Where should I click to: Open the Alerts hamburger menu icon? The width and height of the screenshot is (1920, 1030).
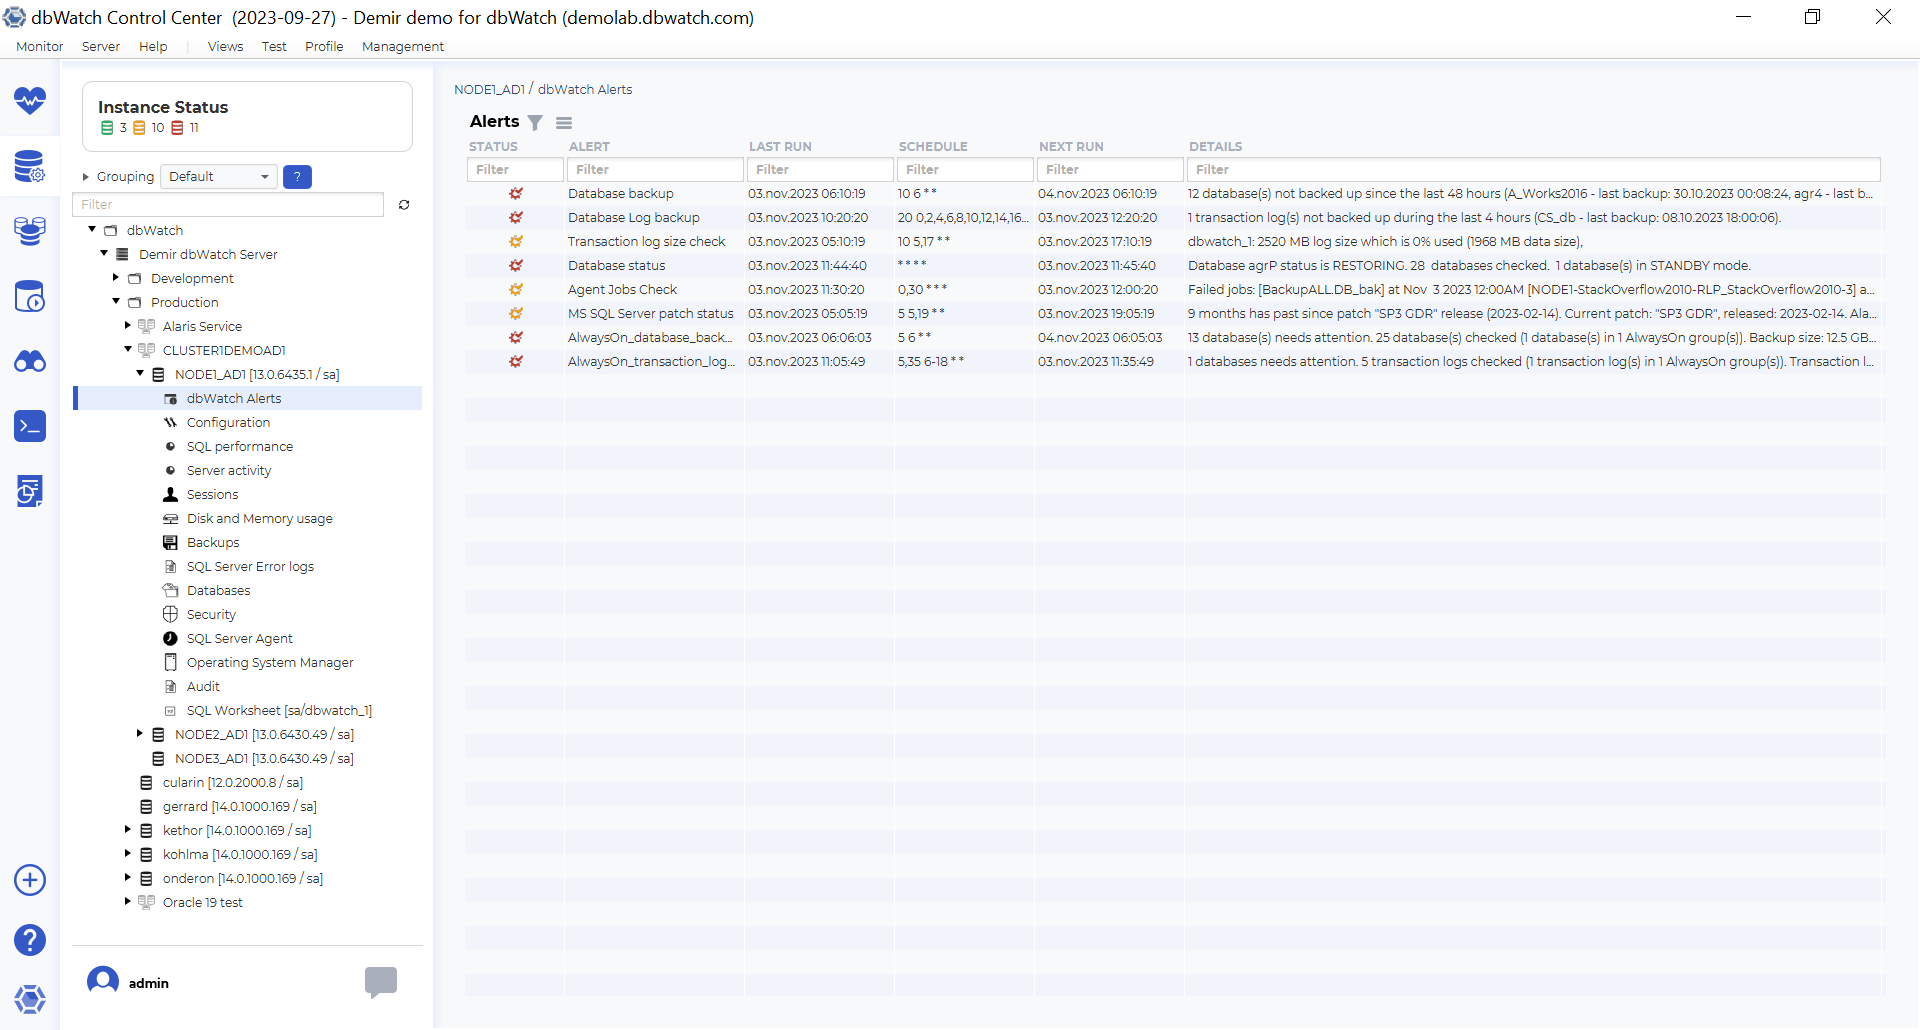click(x=564, y=123)
